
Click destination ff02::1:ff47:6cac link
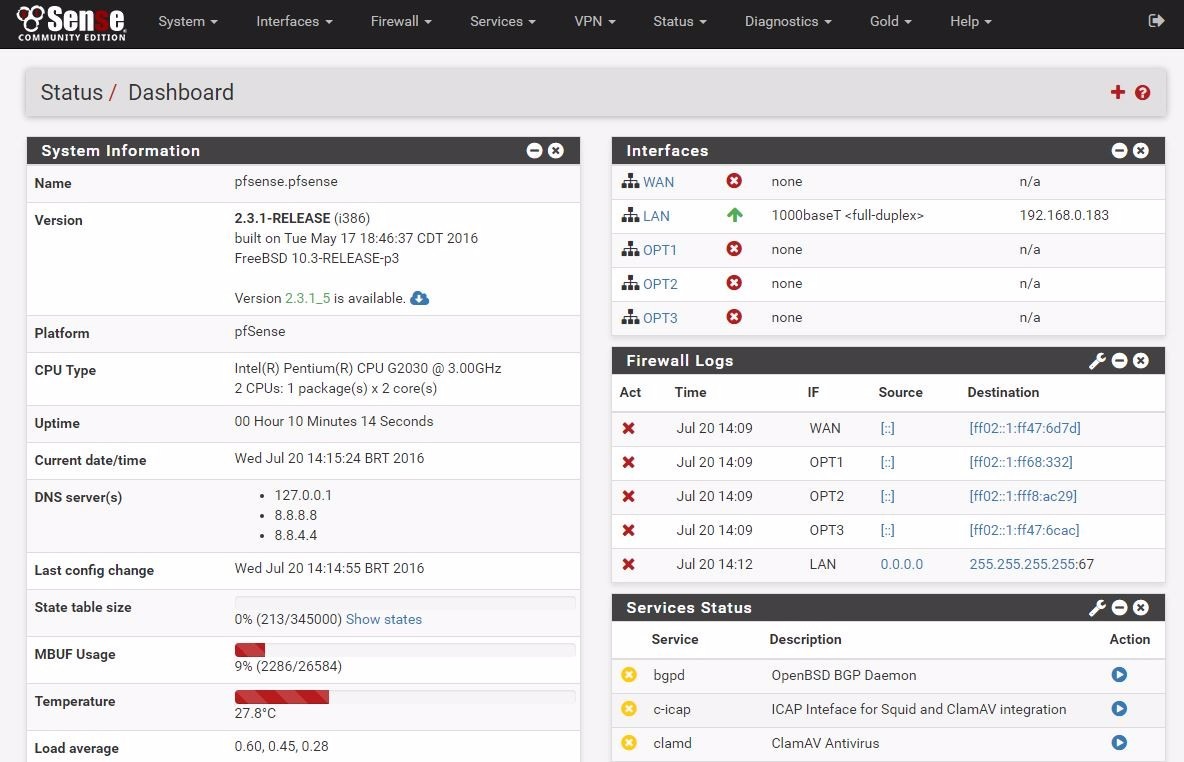click(x=1025, y=530)
